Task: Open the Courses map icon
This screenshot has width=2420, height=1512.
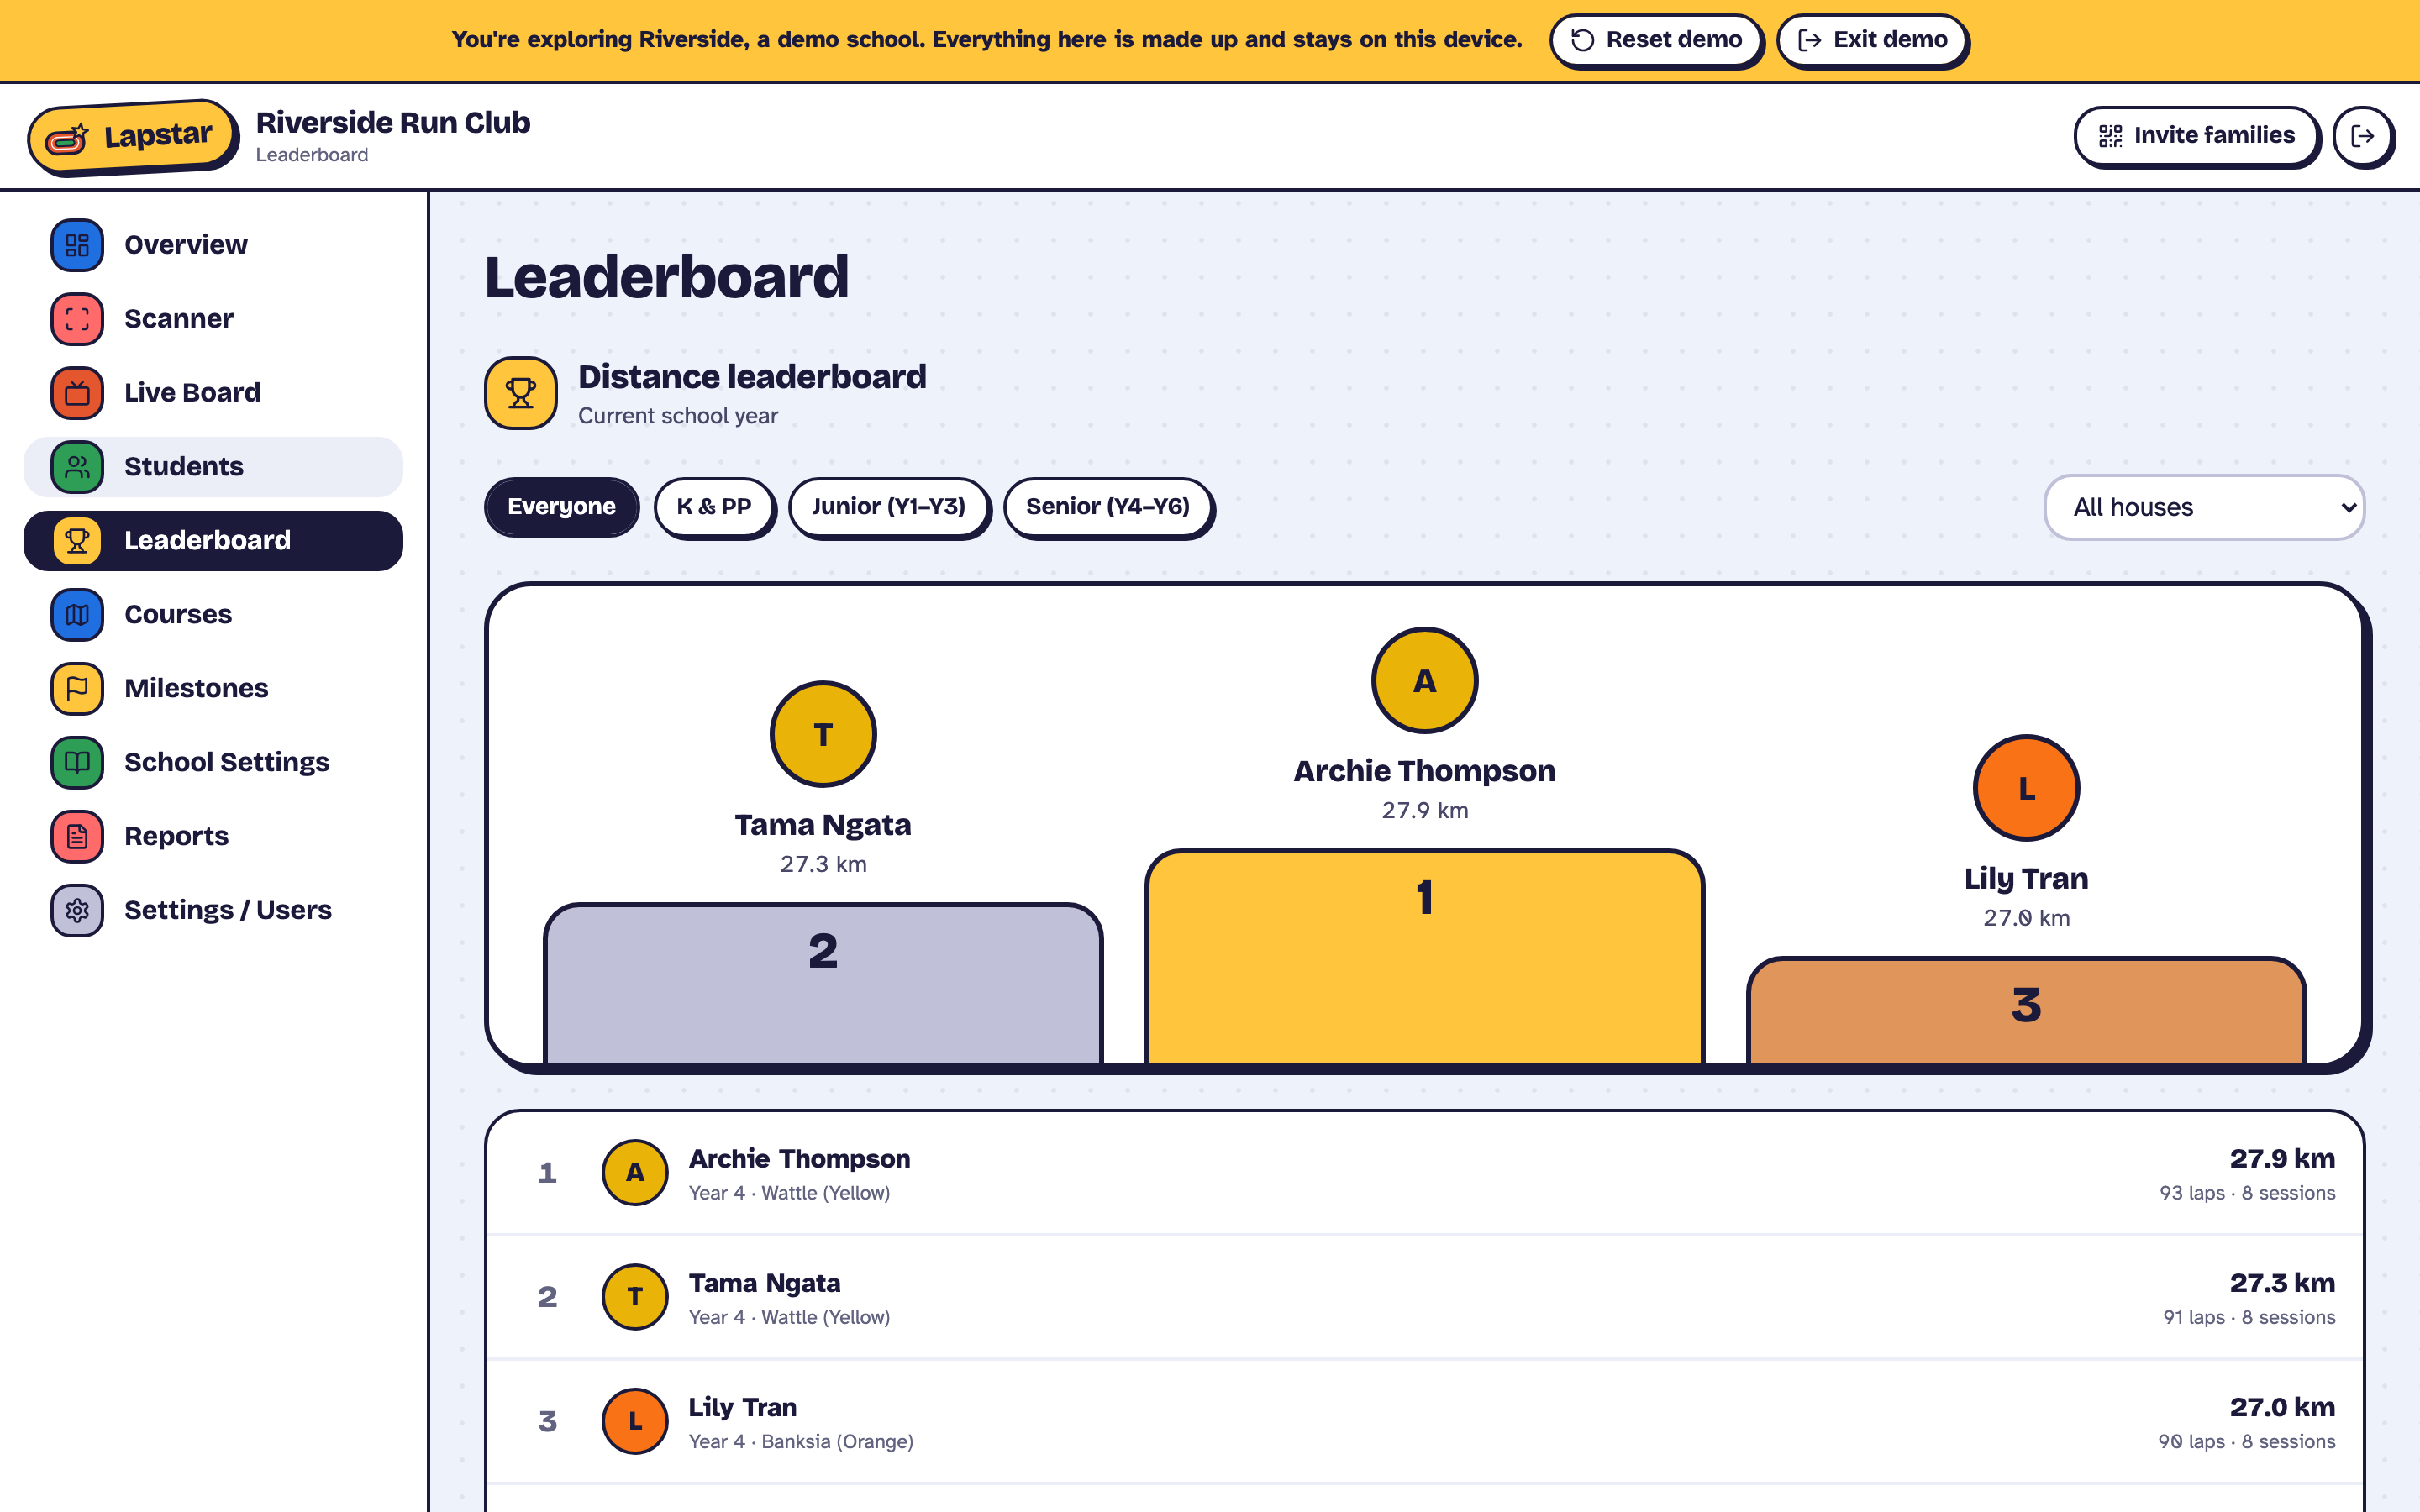Action: tap(77, 615)
